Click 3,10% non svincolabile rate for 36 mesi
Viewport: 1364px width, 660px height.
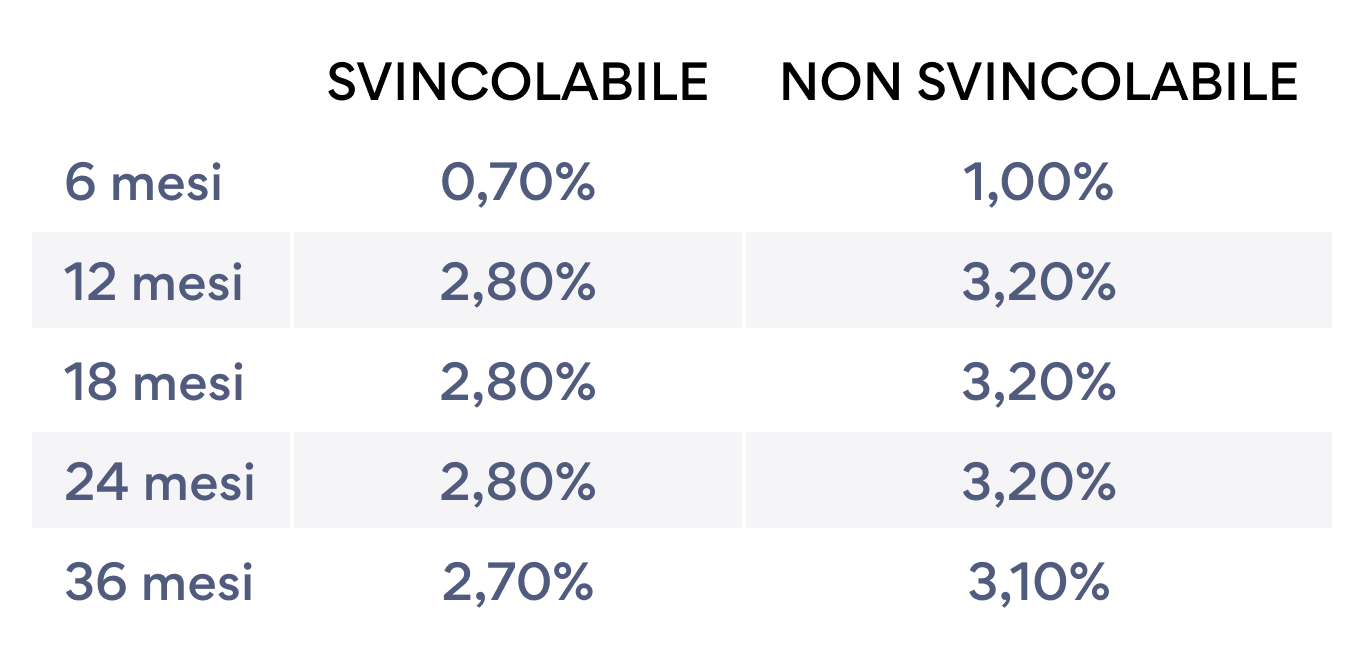[1039, 584]
